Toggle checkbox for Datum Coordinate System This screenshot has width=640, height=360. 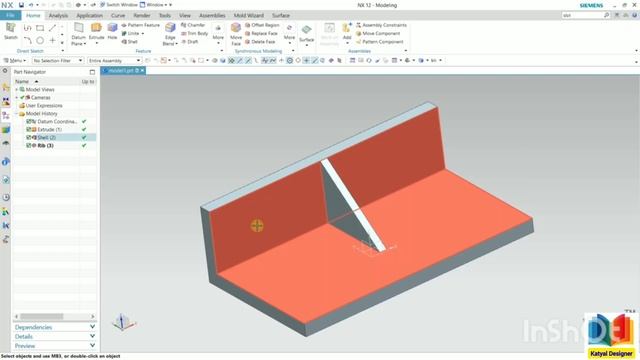(x=29, y=122)
